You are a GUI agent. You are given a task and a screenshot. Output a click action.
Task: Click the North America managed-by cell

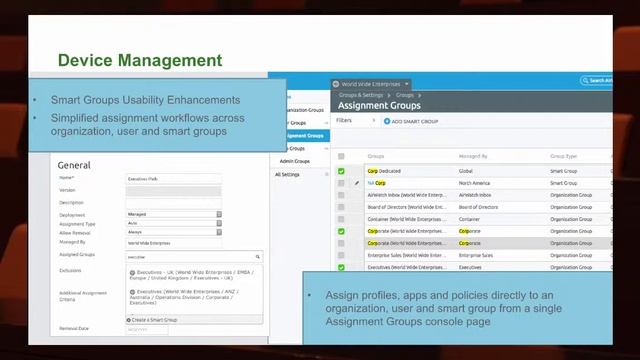click(474, 183)
